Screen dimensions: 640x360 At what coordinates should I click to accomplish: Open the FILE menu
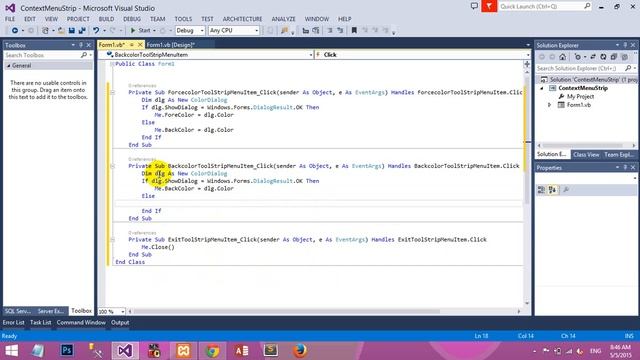(x=10, y=19)
